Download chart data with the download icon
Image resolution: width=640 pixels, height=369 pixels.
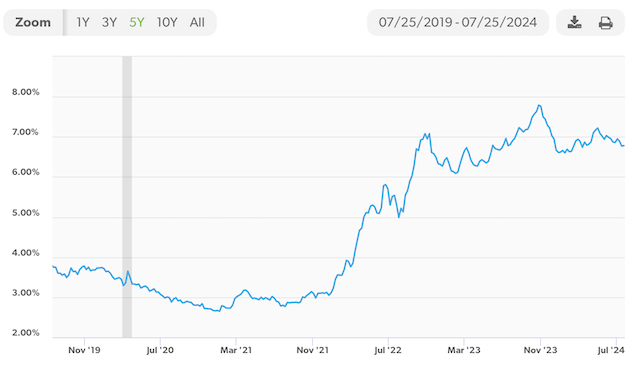574,22
